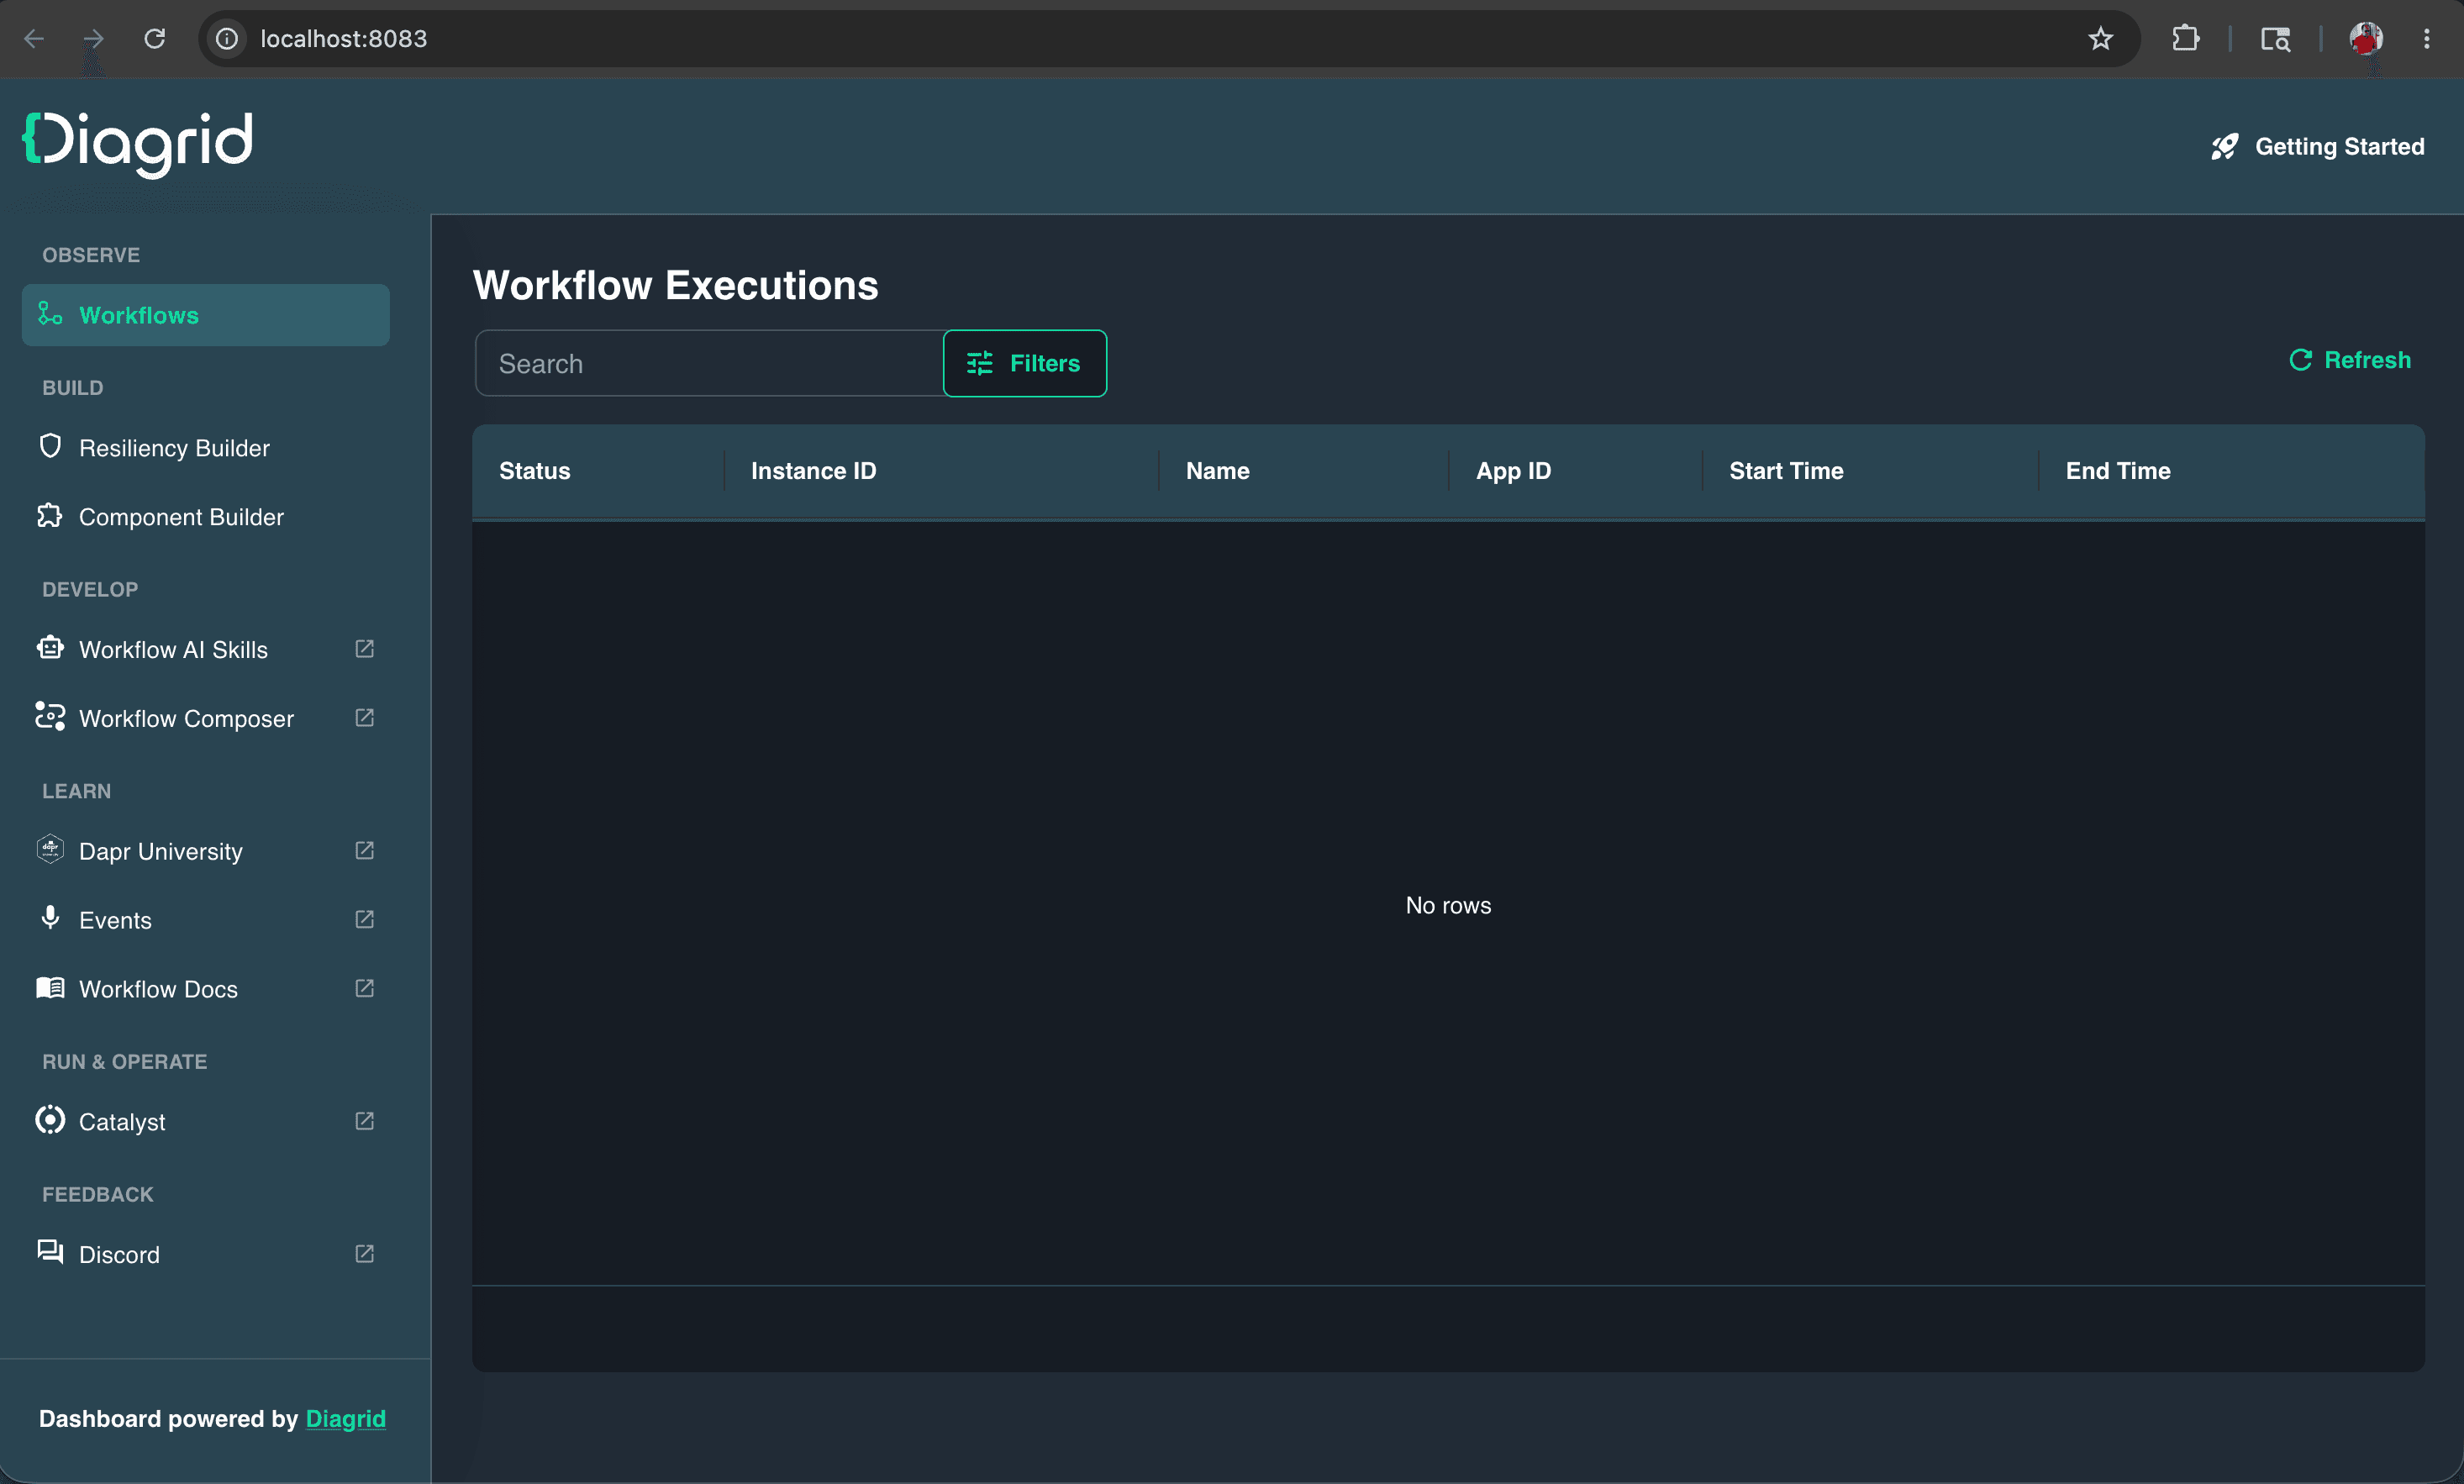Select Workflows in the sidebar
This screenshot has height=1484, width=2464.
pos(206,315)
